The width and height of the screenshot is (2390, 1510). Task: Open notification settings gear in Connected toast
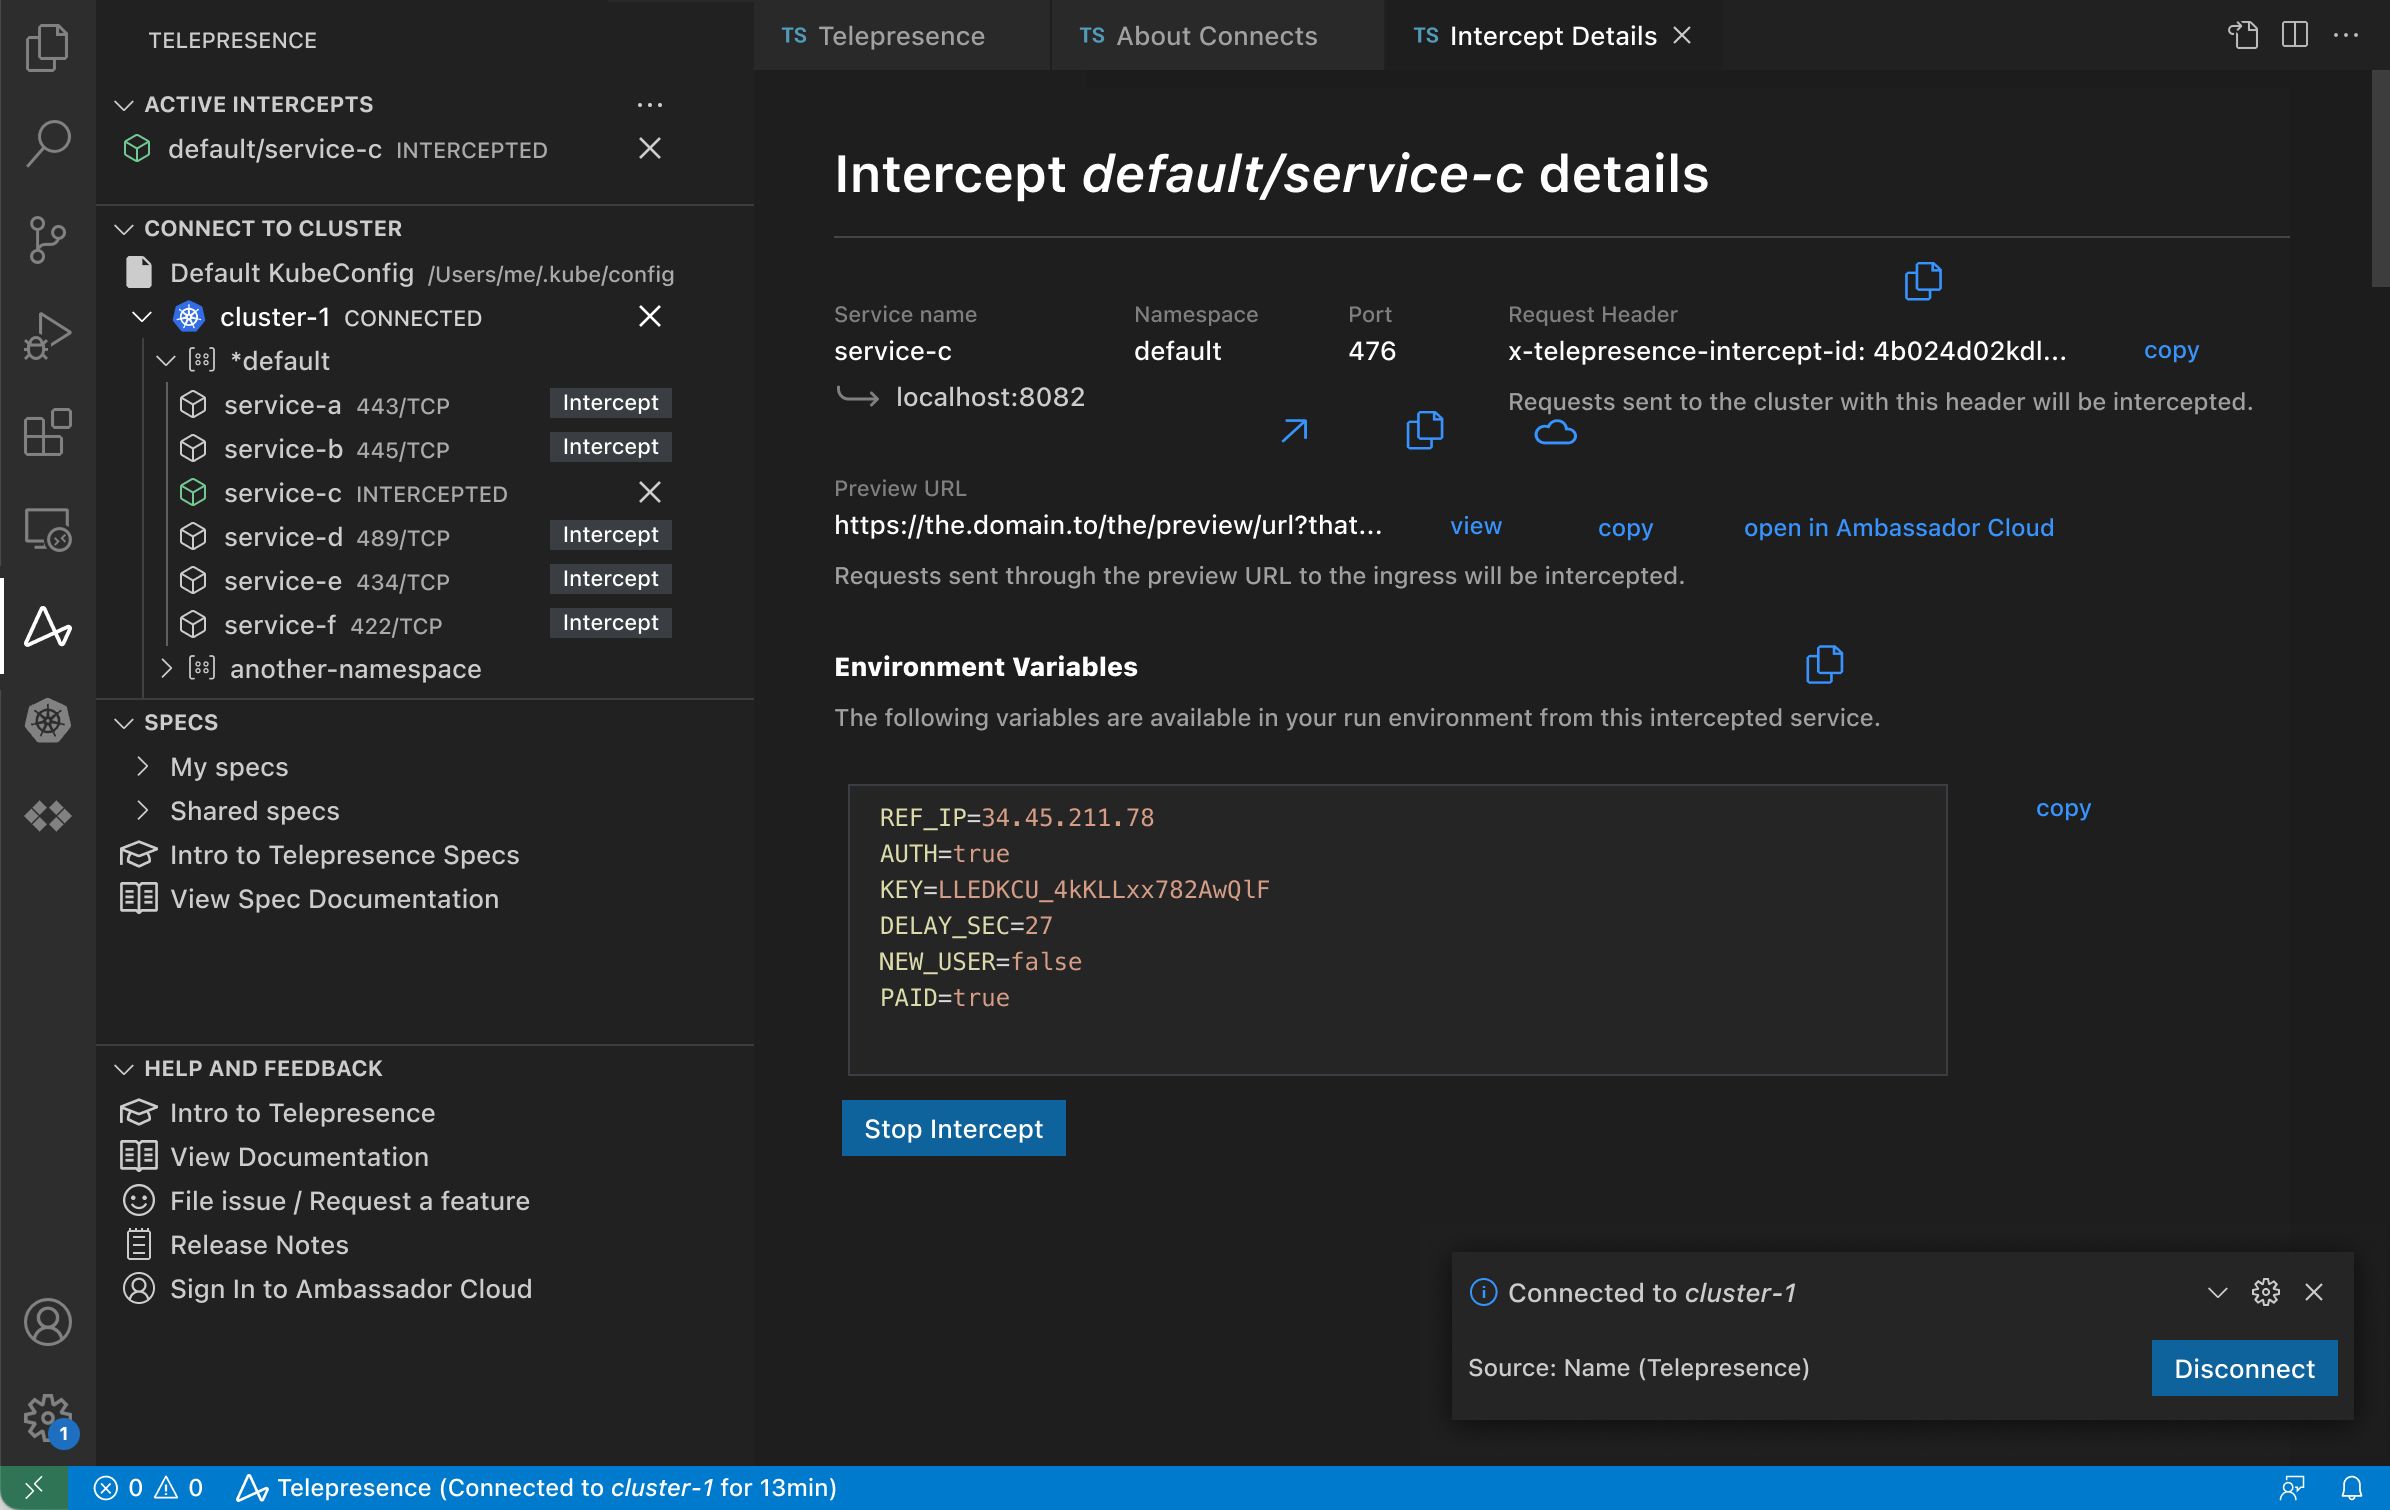[x=2265, y=1292]
